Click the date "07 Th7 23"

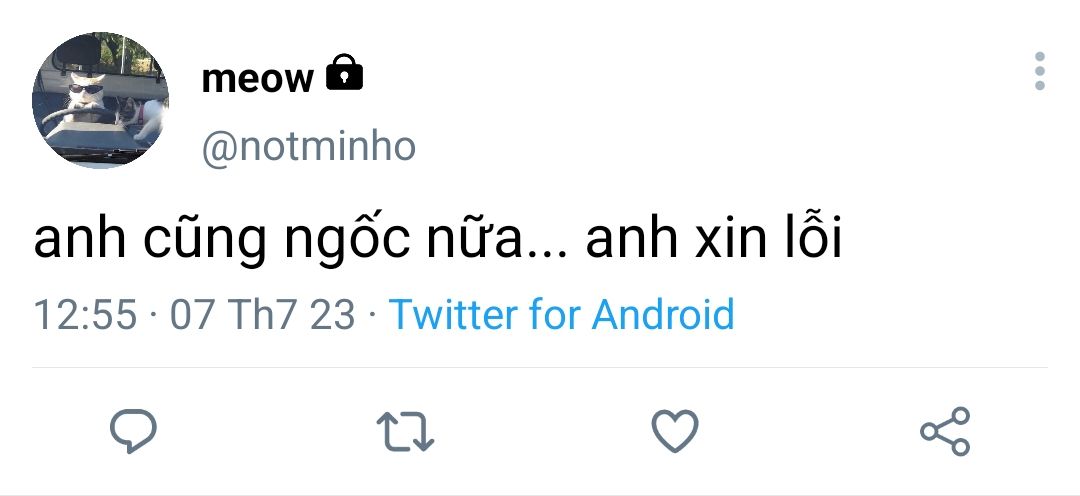coord(263,314)
